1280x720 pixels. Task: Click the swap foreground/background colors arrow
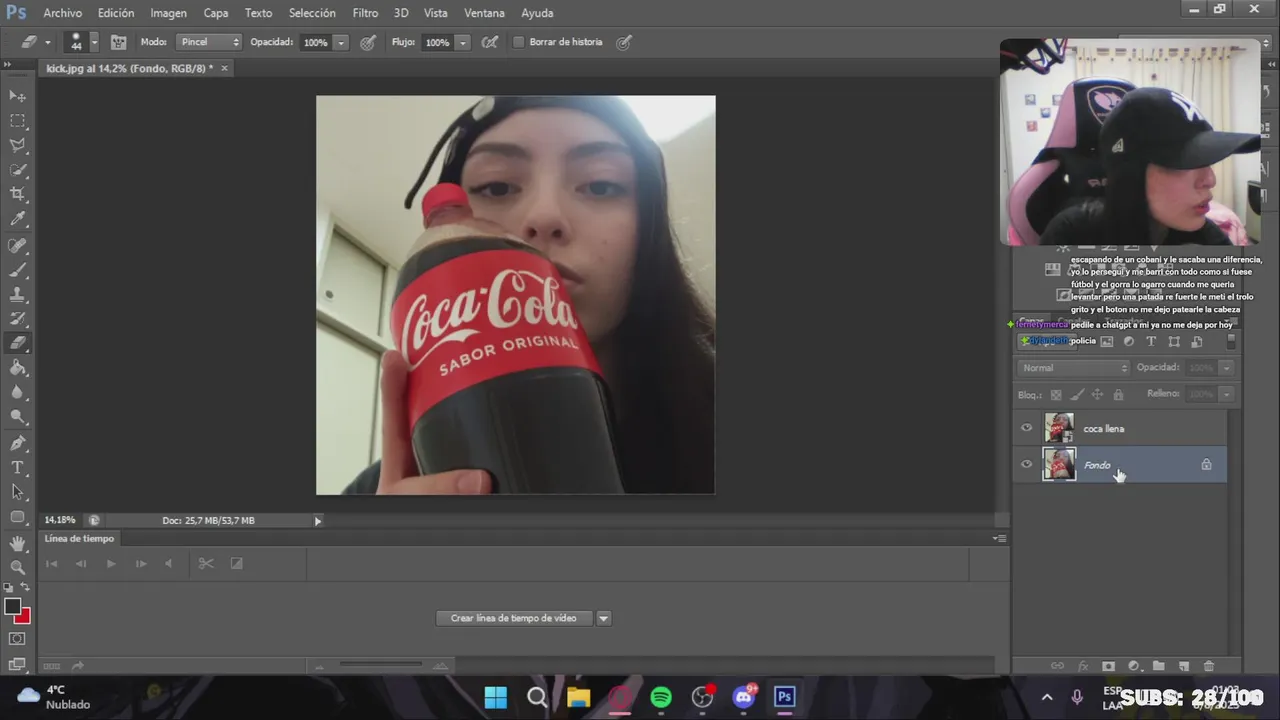[25, 588]
